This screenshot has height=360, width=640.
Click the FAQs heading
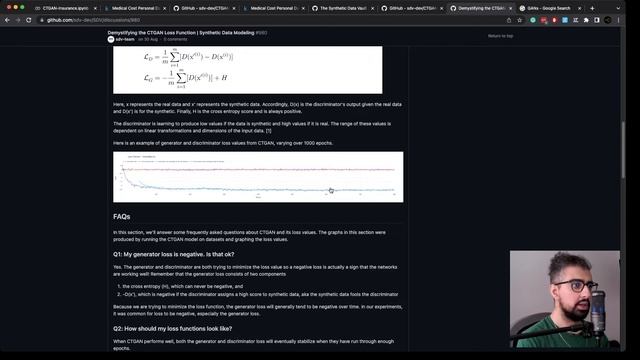[122, 217]
